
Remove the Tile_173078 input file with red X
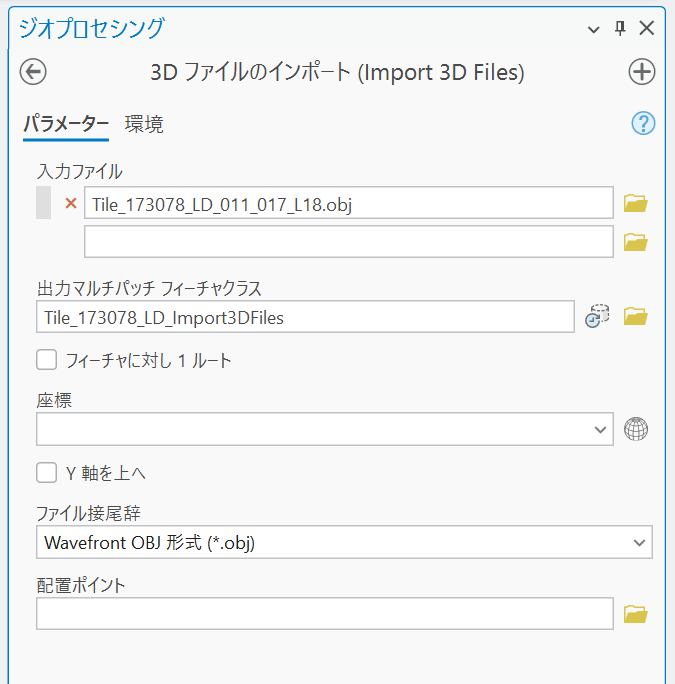pos(70,204)
